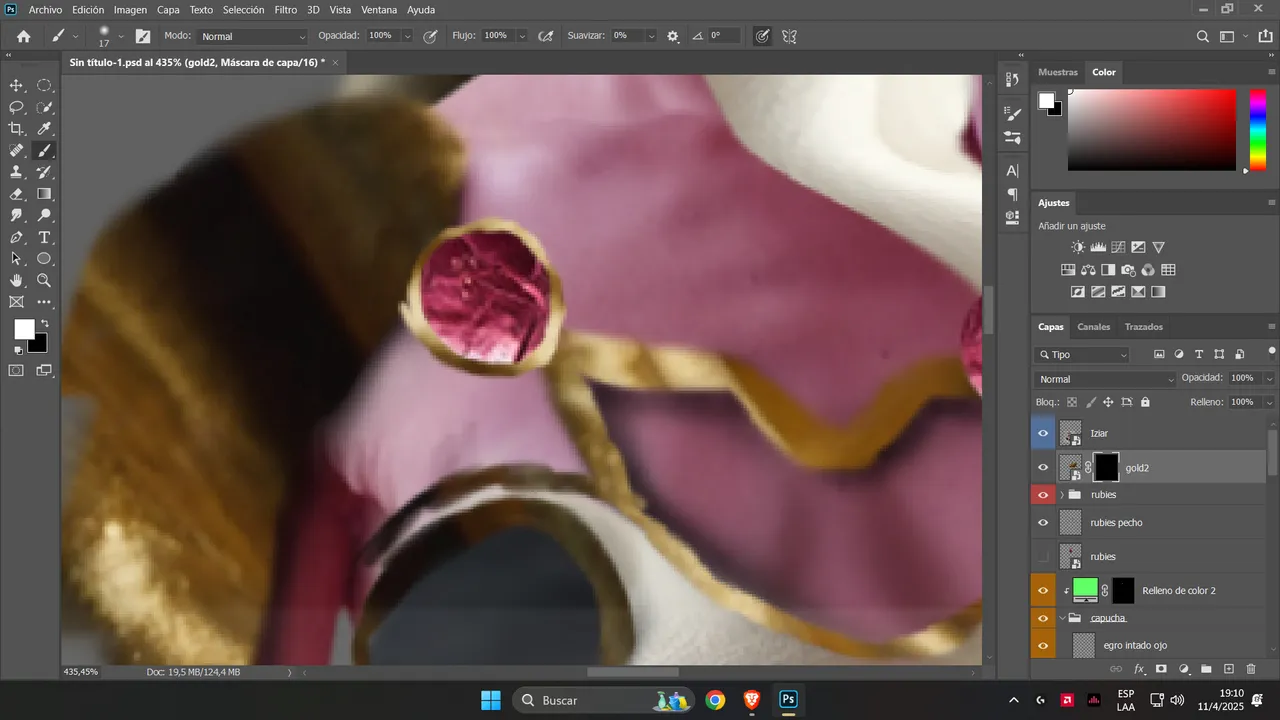Open the Flujo value dropdown
1280x720 pixels.
point(522,36)
